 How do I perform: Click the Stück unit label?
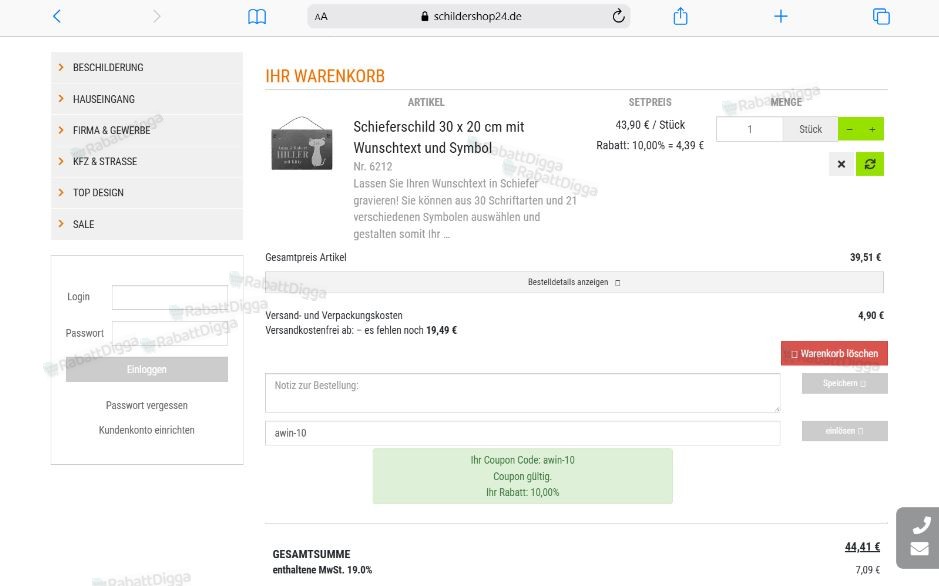pos(810,129)
